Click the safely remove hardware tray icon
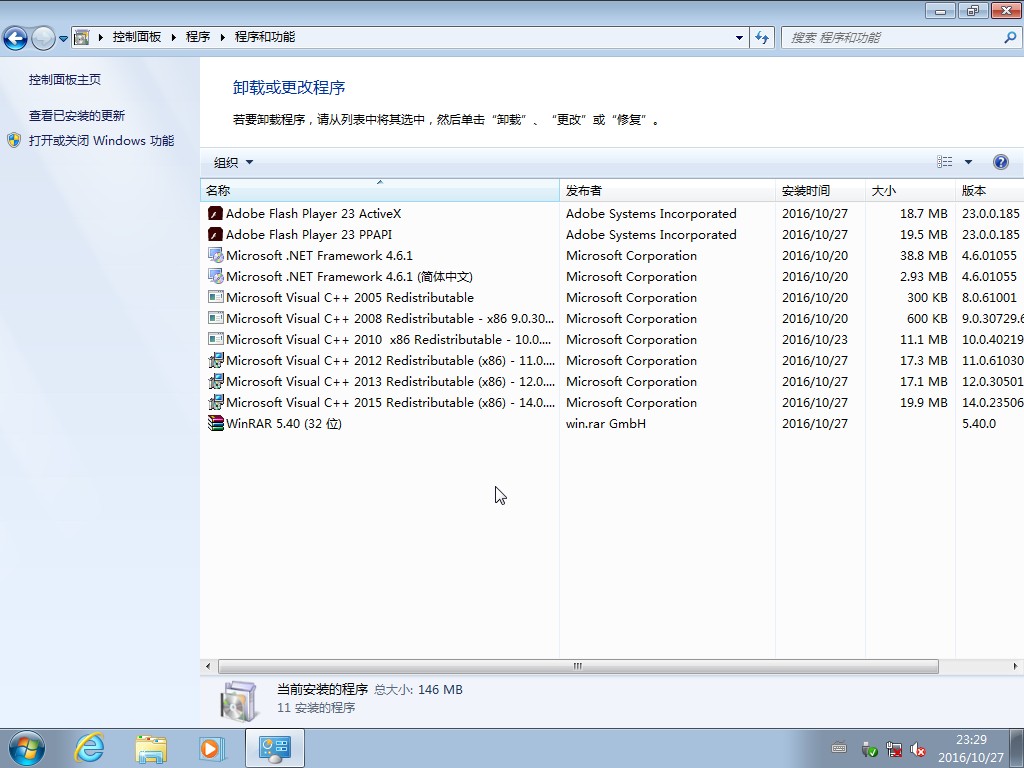This screenshot has width=1024, height=768. [x=869, y=749]
